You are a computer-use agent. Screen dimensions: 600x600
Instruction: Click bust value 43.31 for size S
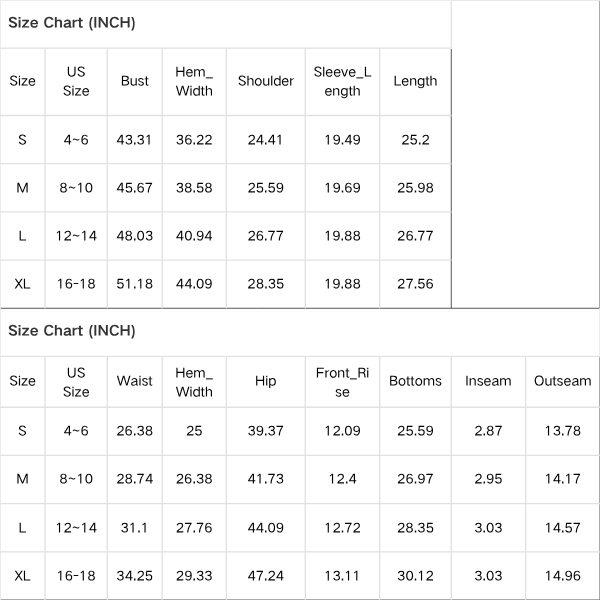[x=134, y=140]
